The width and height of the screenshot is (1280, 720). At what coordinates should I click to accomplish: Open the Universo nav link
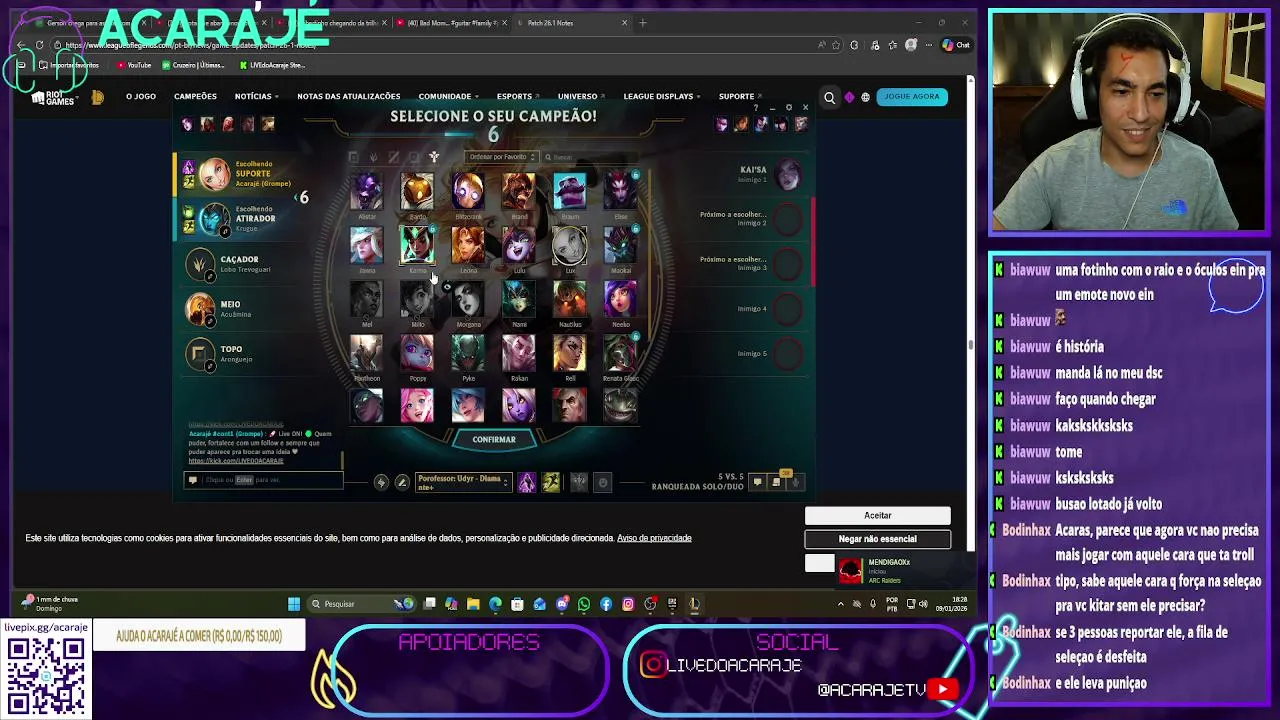581,96
